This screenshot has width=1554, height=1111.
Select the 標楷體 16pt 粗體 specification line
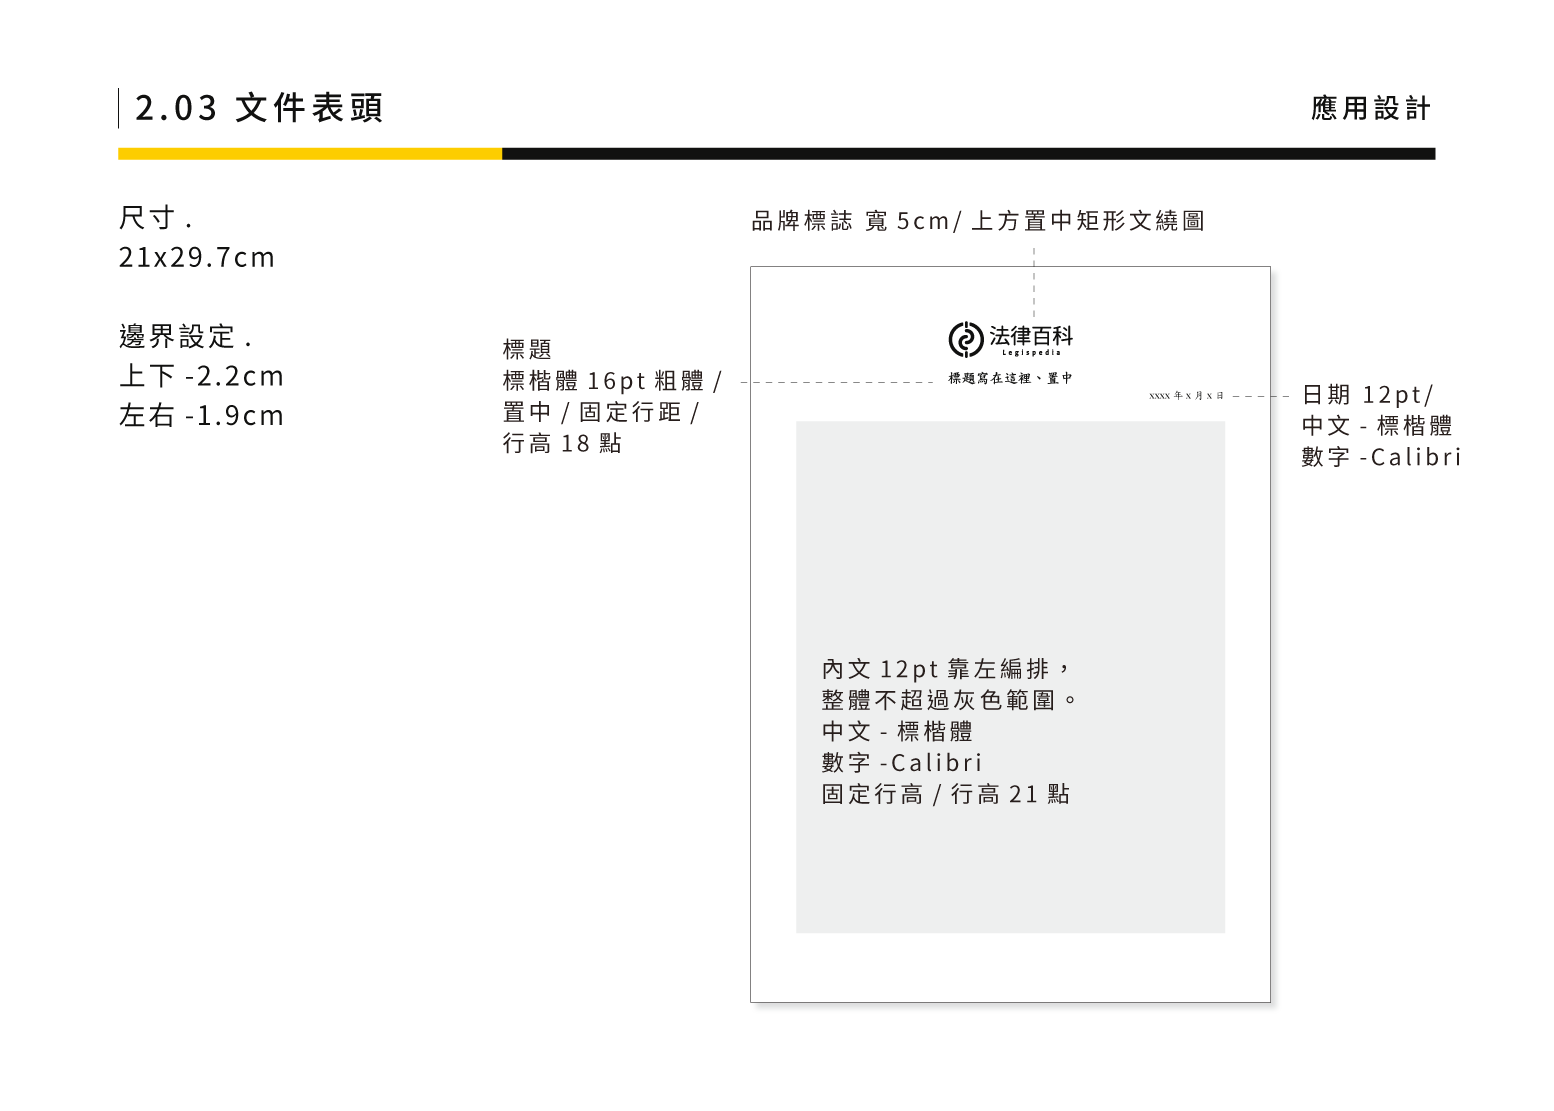611,381
